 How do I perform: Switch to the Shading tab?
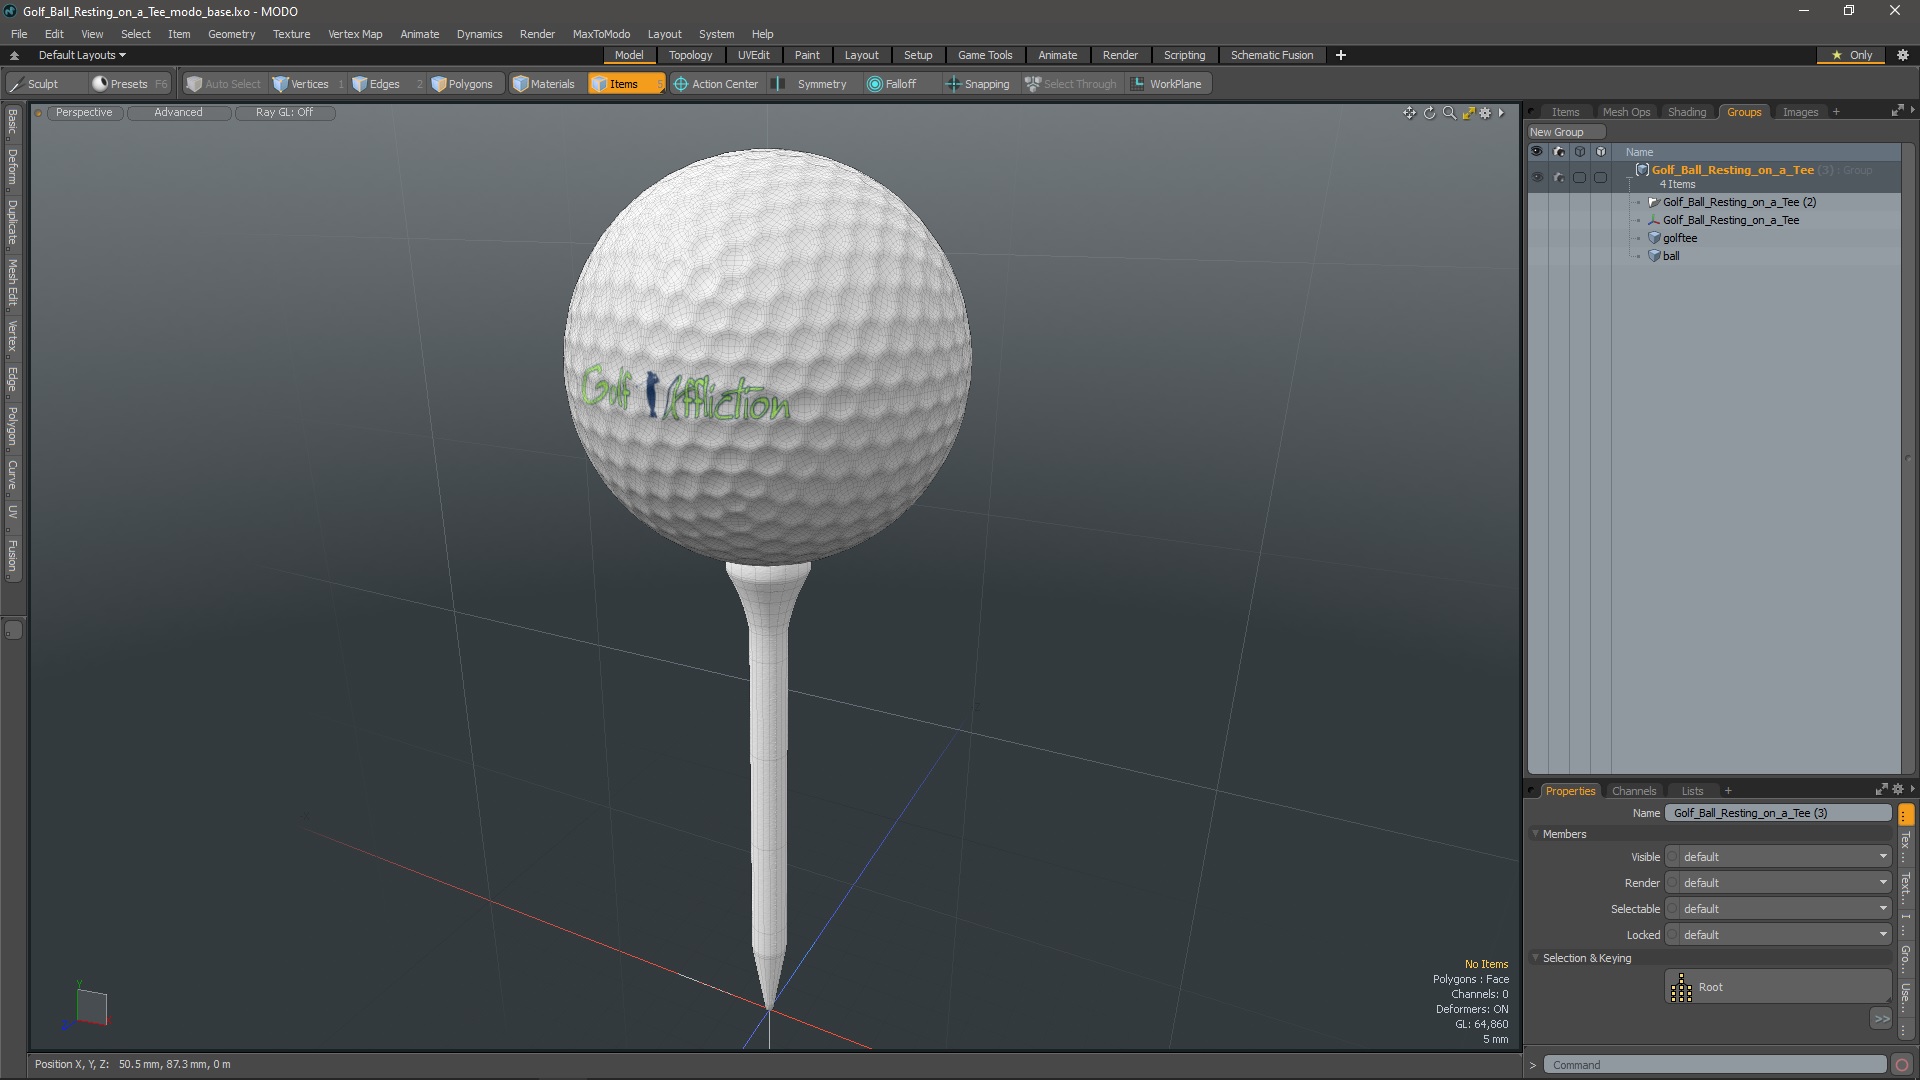coord(1686,112)
